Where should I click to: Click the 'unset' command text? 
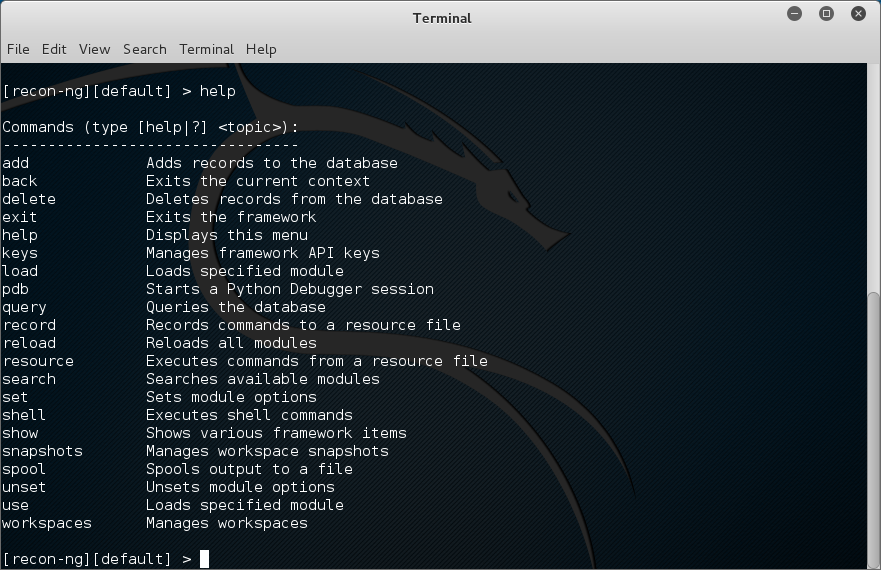pos(24,487)
